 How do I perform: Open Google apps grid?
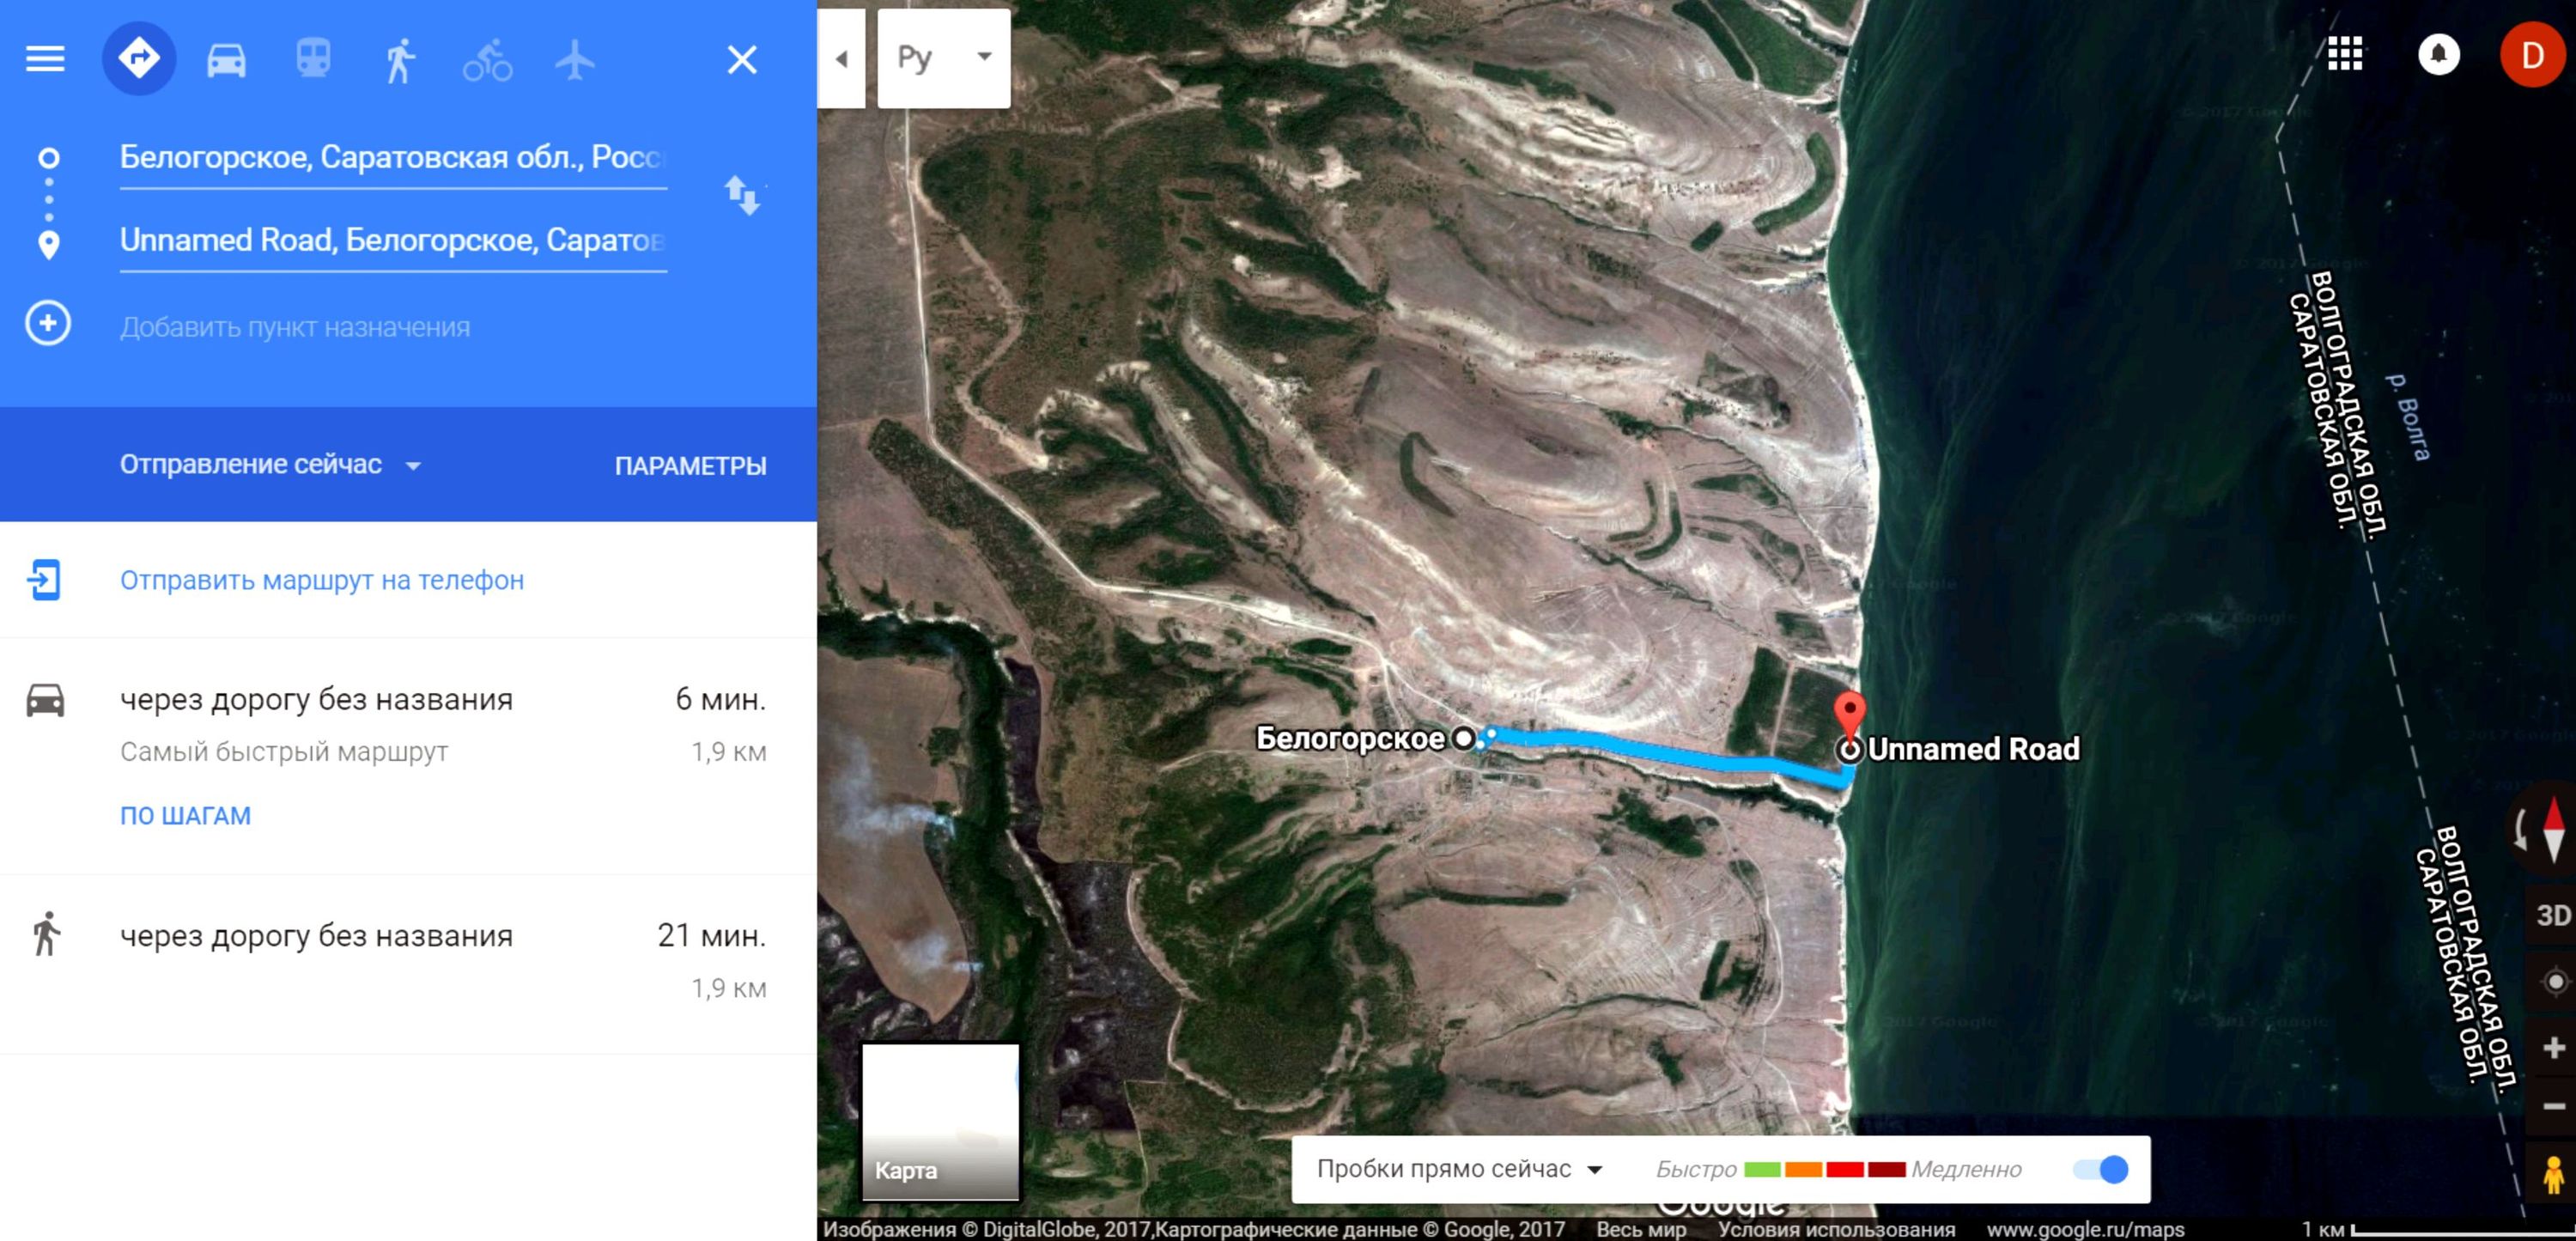tap(2344, 54)
